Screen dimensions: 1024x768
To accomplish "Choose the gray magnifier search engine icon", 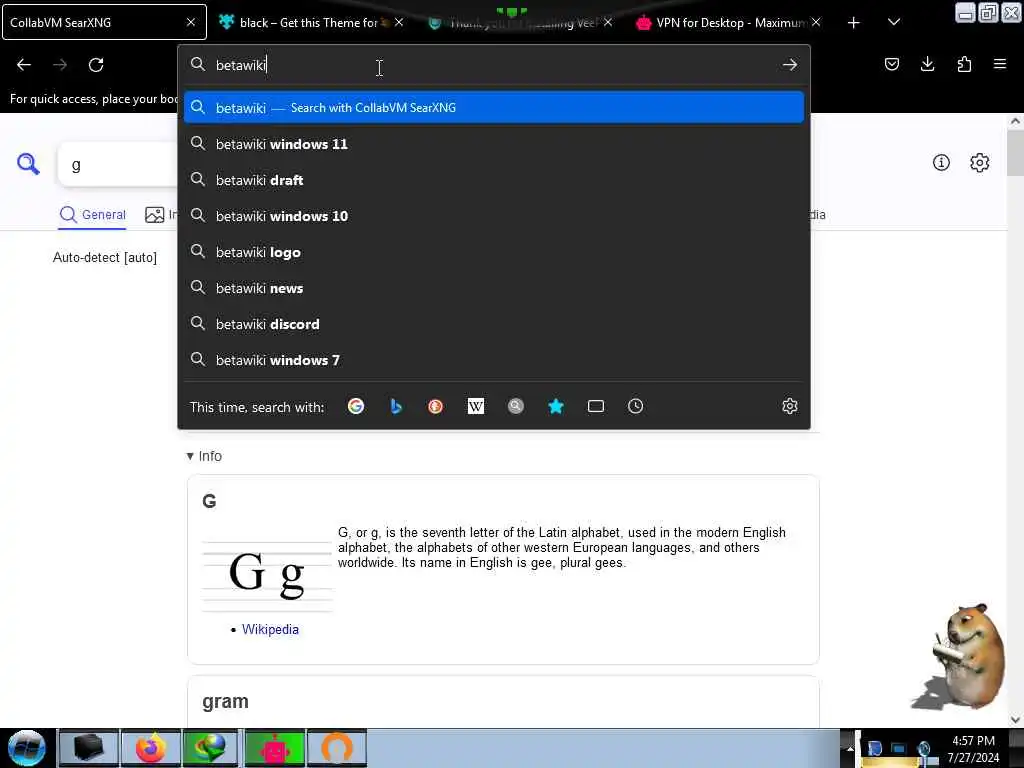I will (516, 406).
